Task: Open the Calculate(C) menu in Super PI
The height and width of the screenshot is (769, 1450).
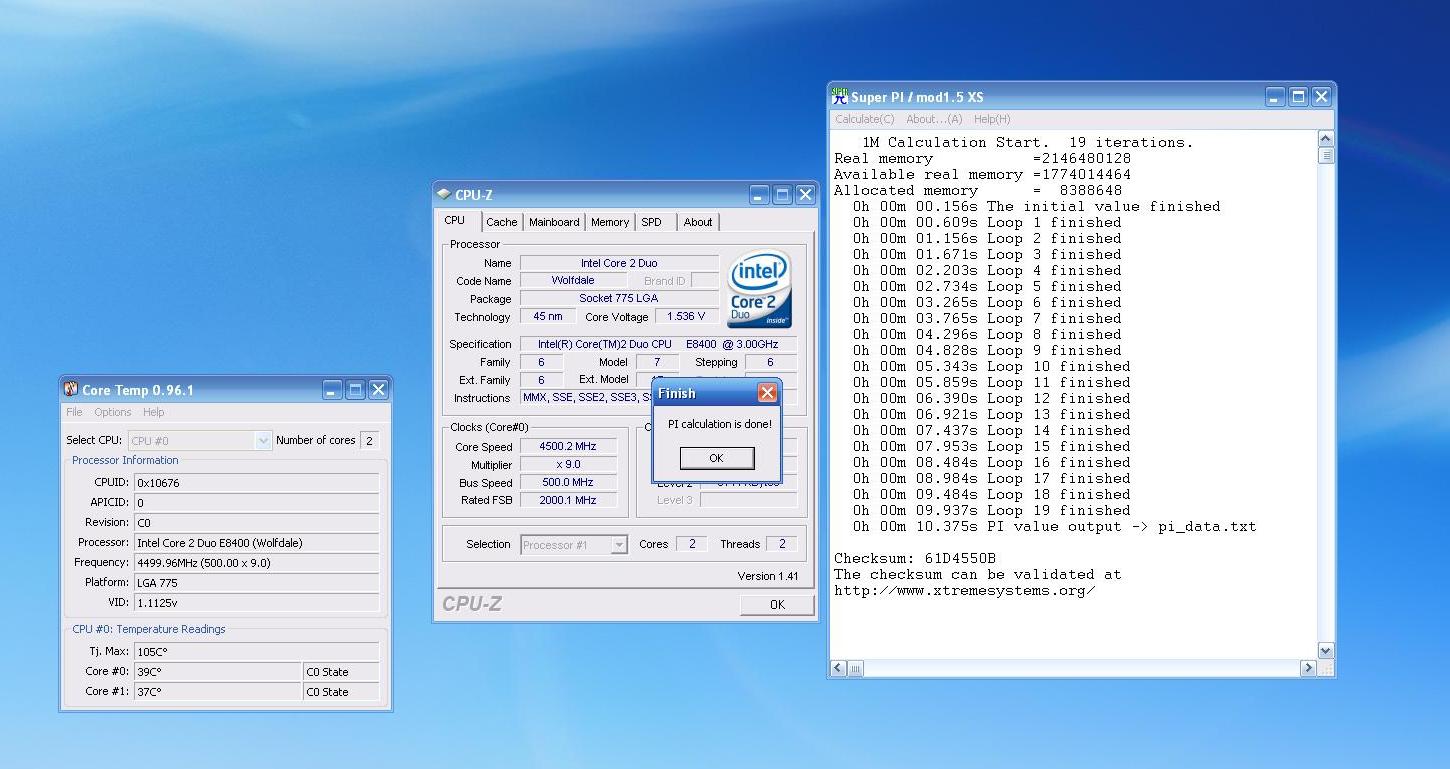Action: [865, 119]
